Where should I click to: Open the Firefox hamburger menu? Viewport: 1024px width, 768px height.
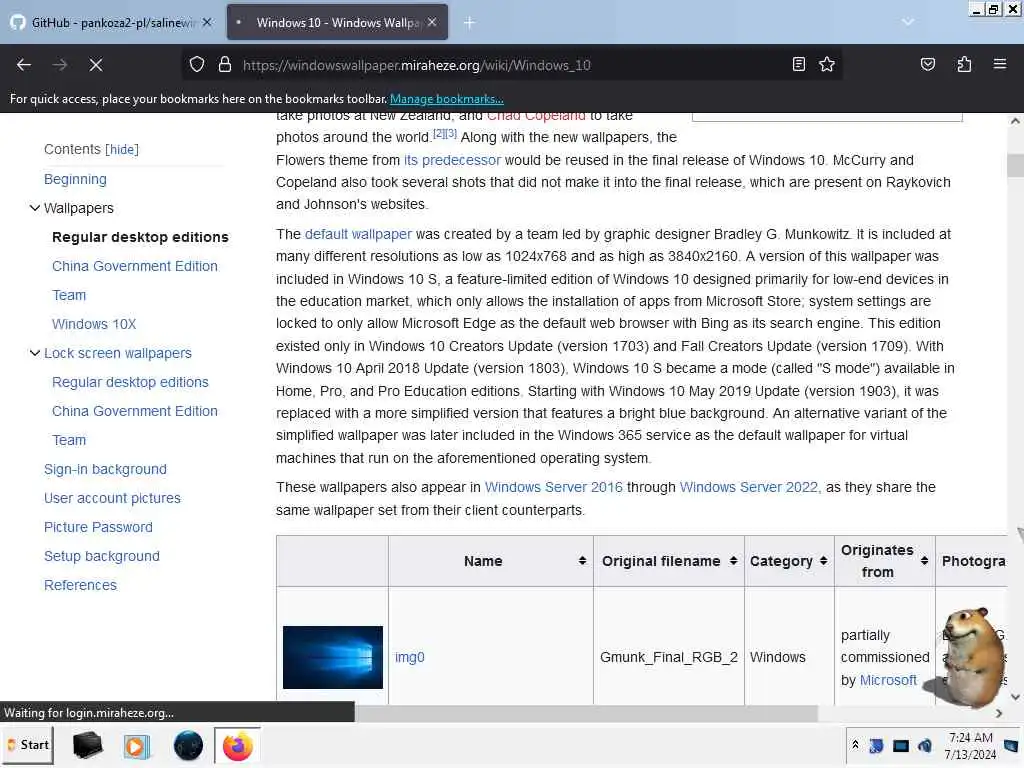pos(1000,64)
